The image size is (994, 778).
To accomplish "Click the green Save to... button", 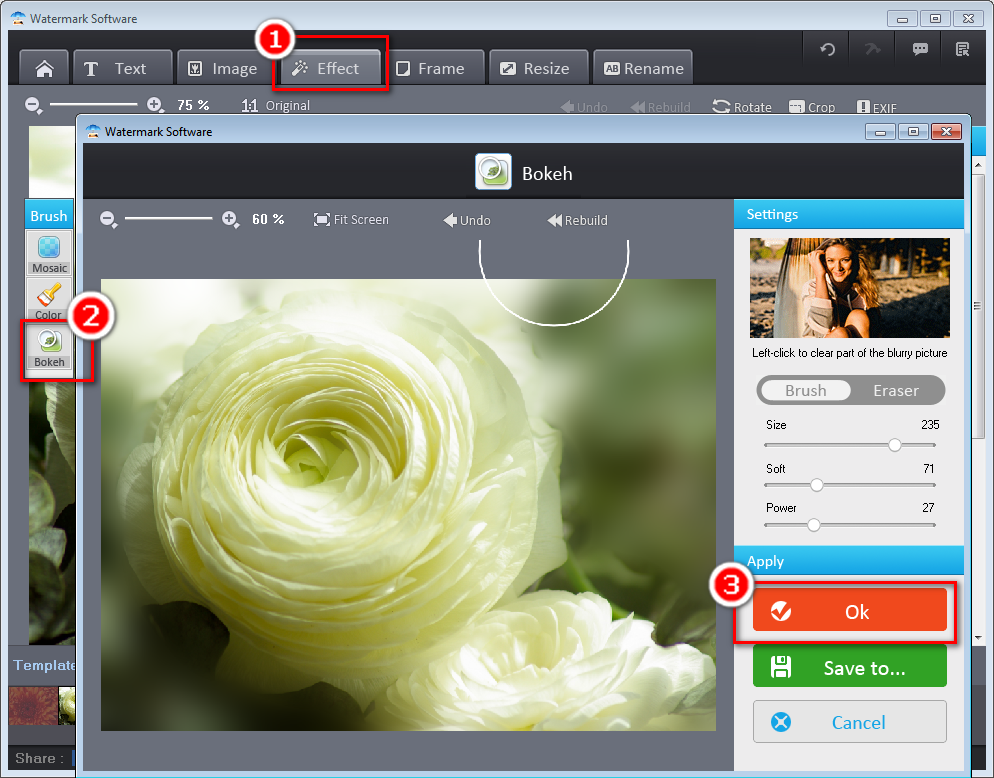I will [x=849, y=667].
